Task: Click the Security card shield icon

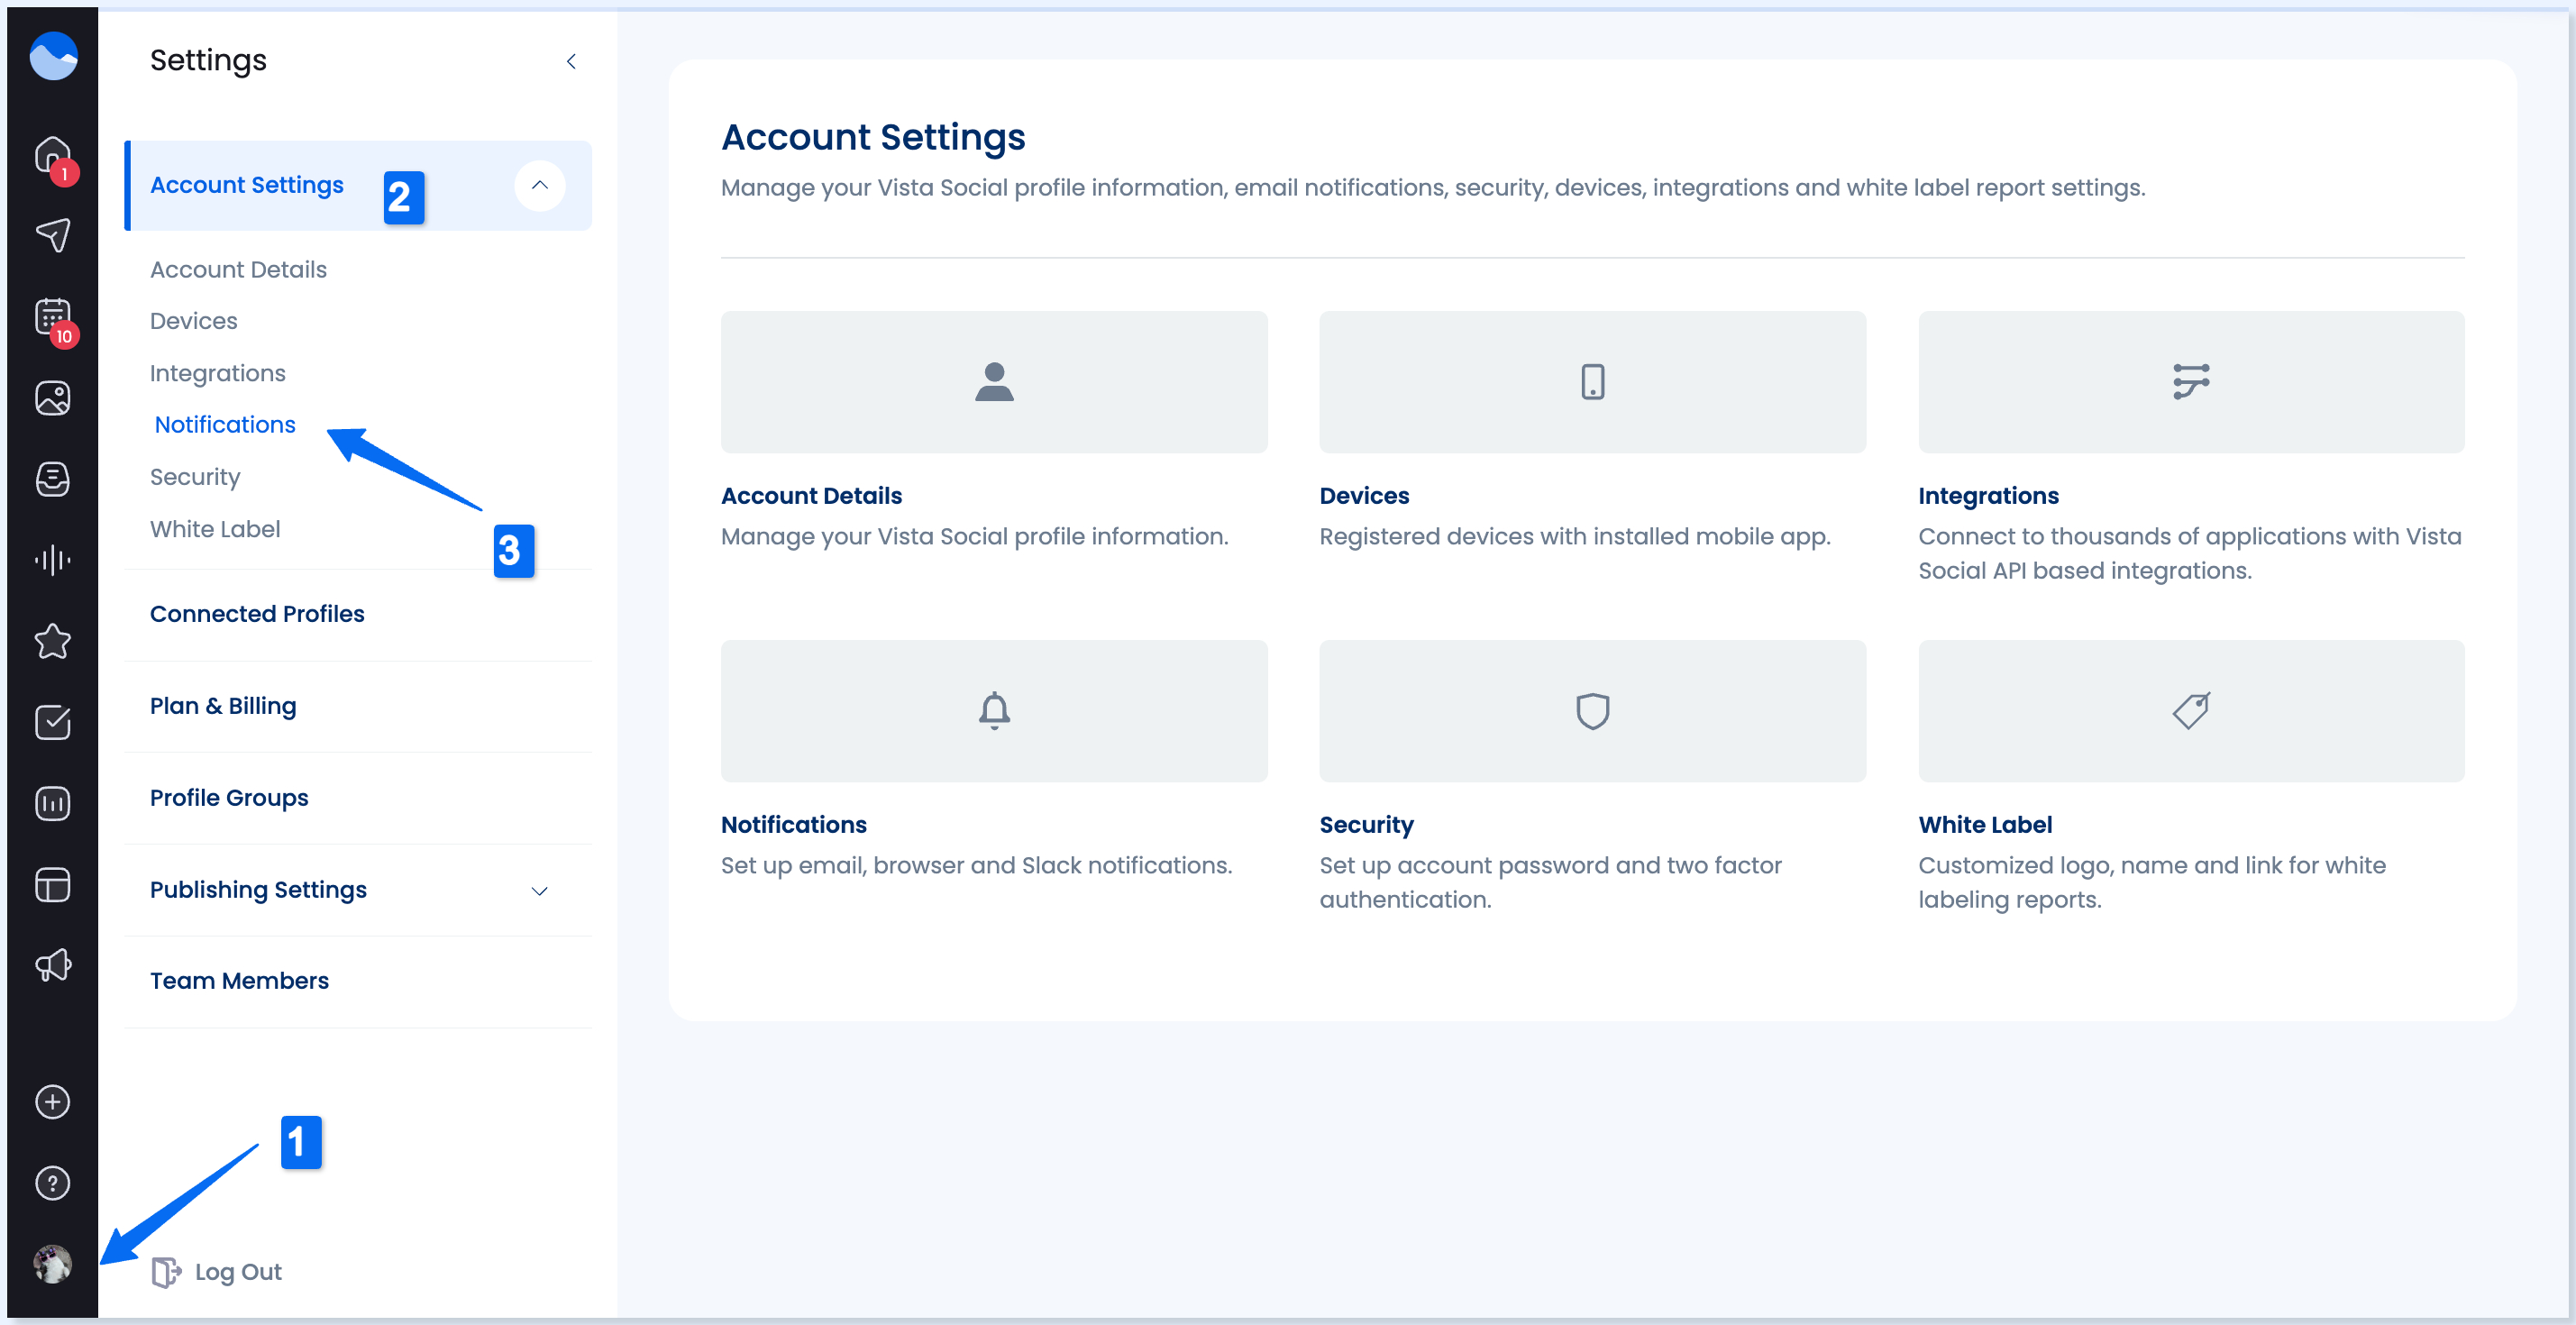Action: 1593,711
